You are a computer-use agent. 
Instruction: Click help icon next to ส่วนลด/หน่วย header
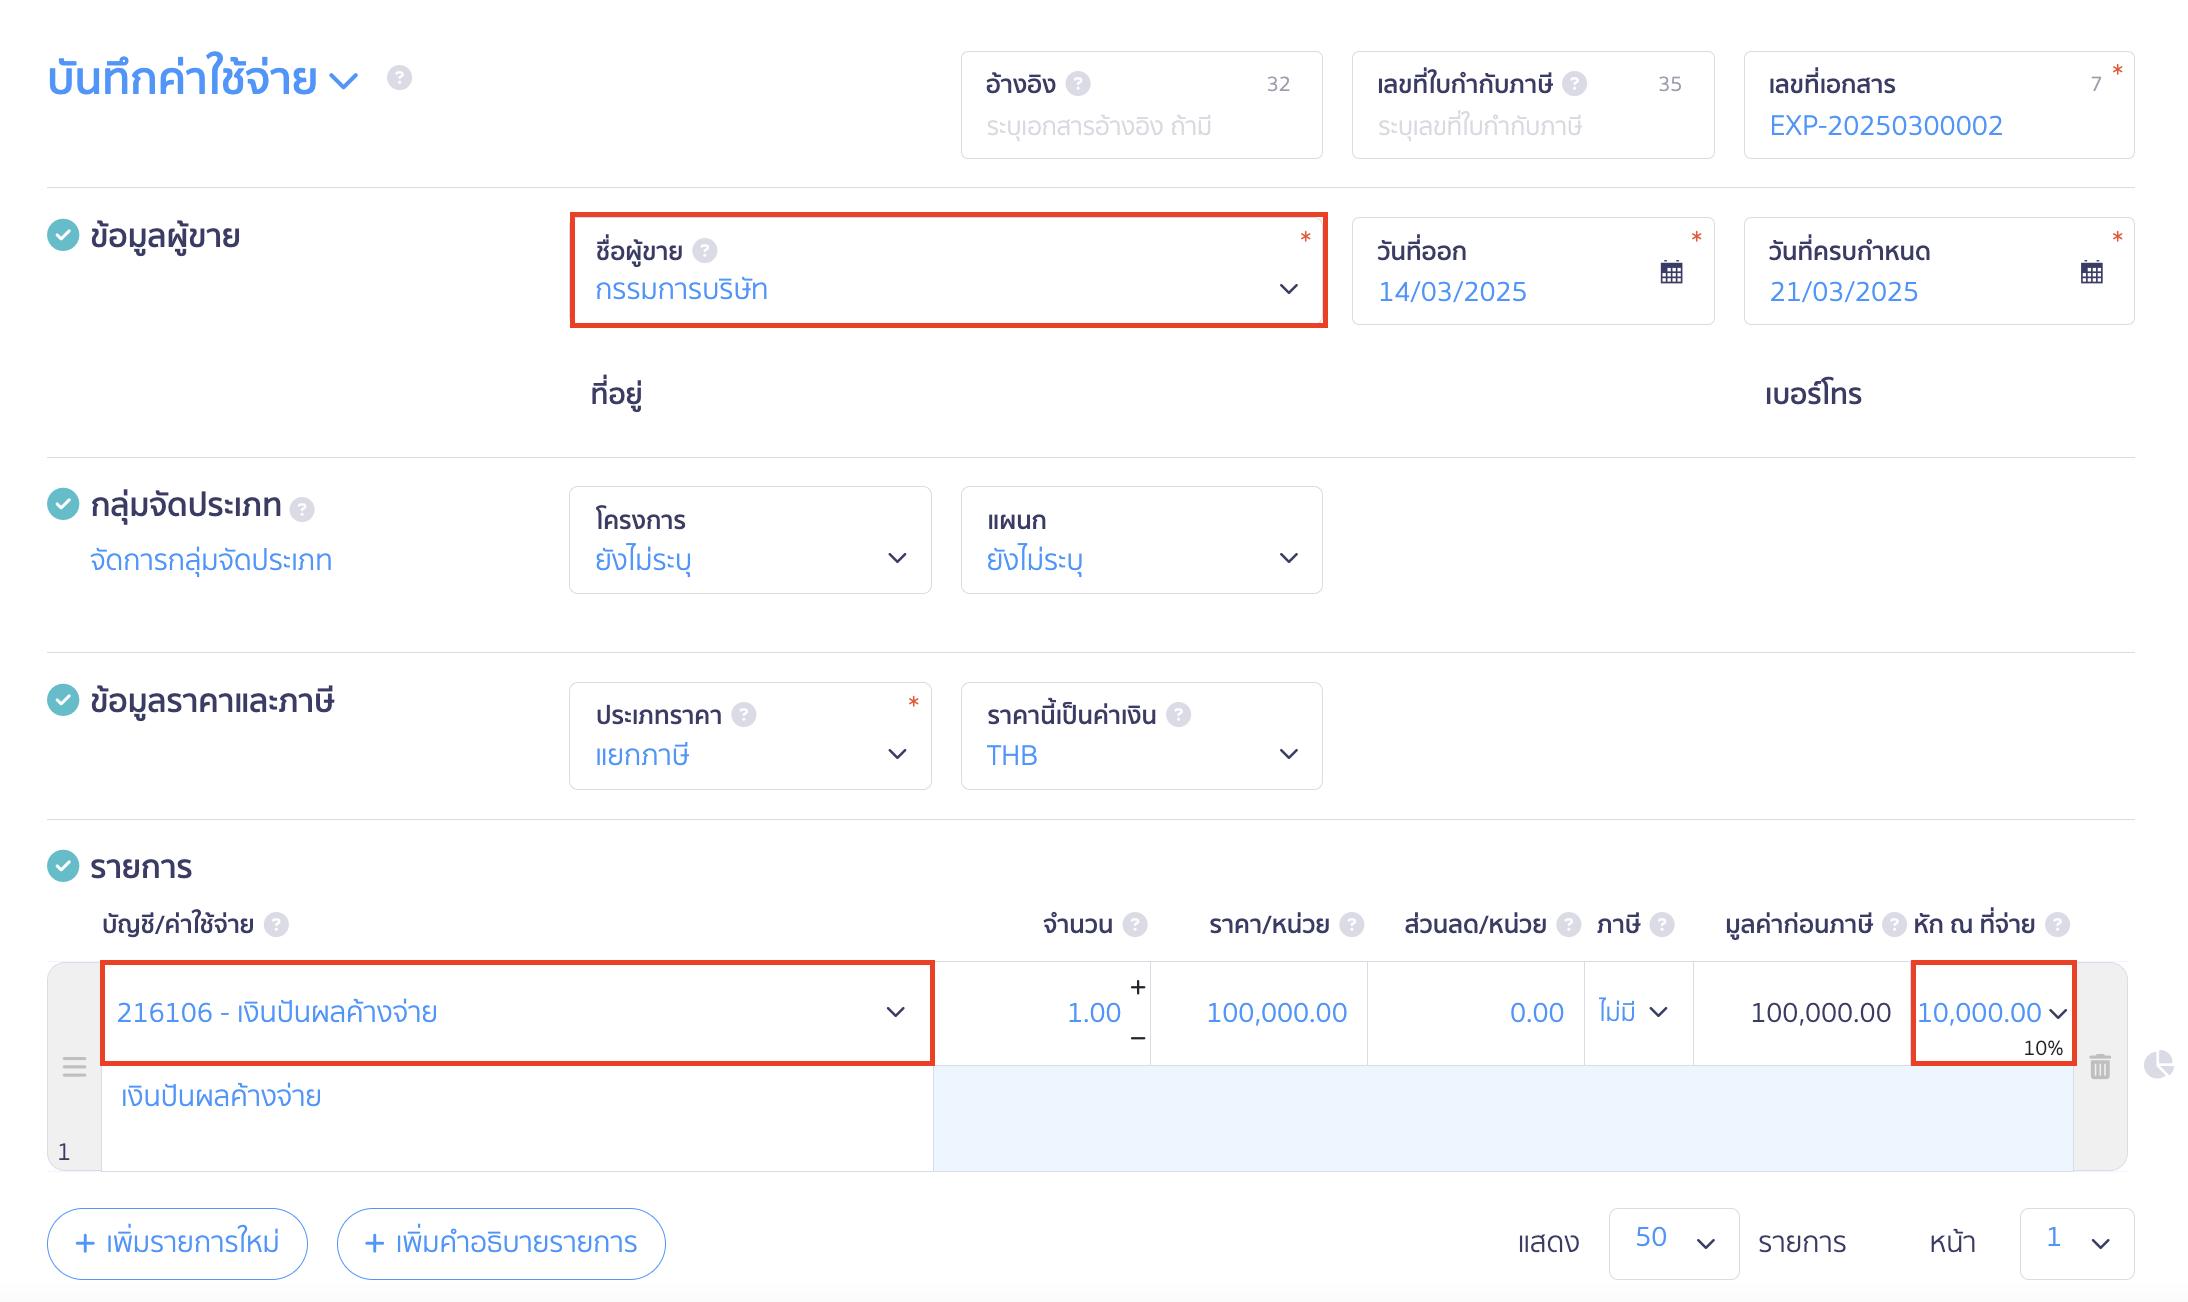point(1569,925)
